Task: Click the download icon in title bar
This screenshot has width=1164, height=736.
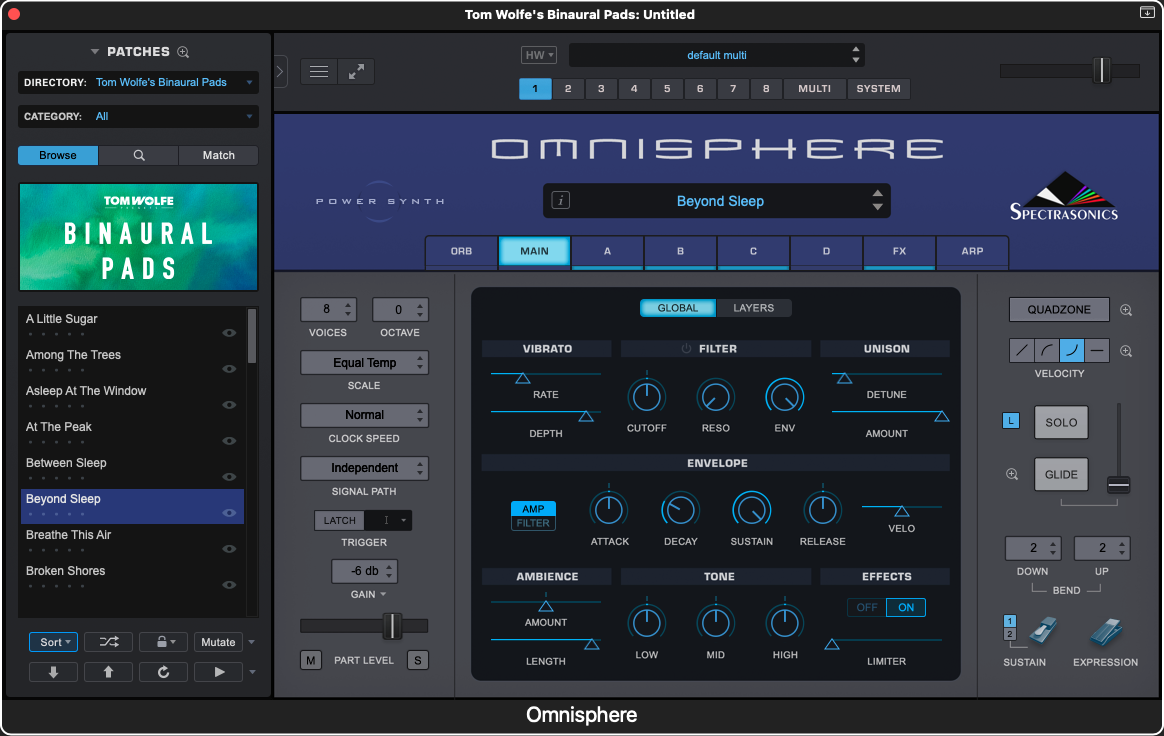Action: click(1147, 13)
